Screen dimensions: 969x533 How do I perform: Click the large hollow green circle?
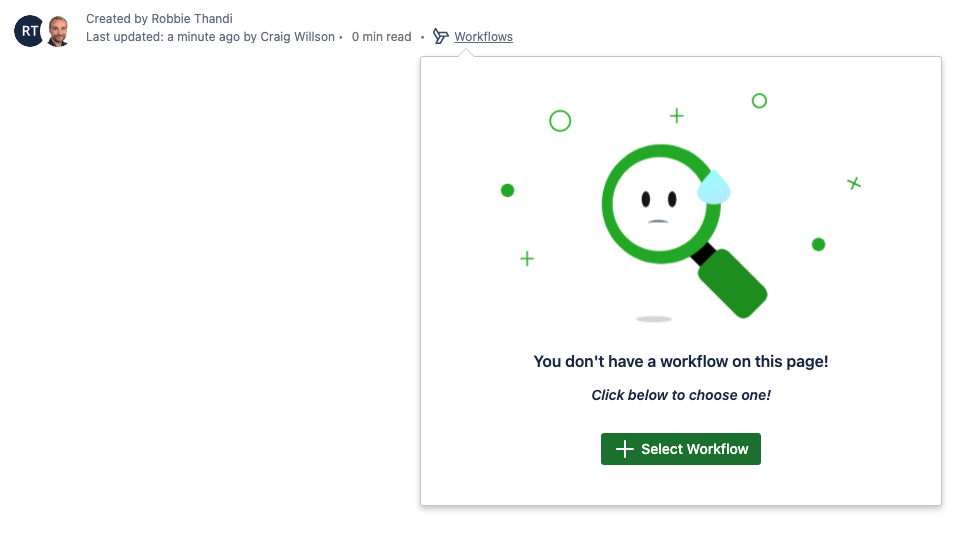tap(560, 121)
